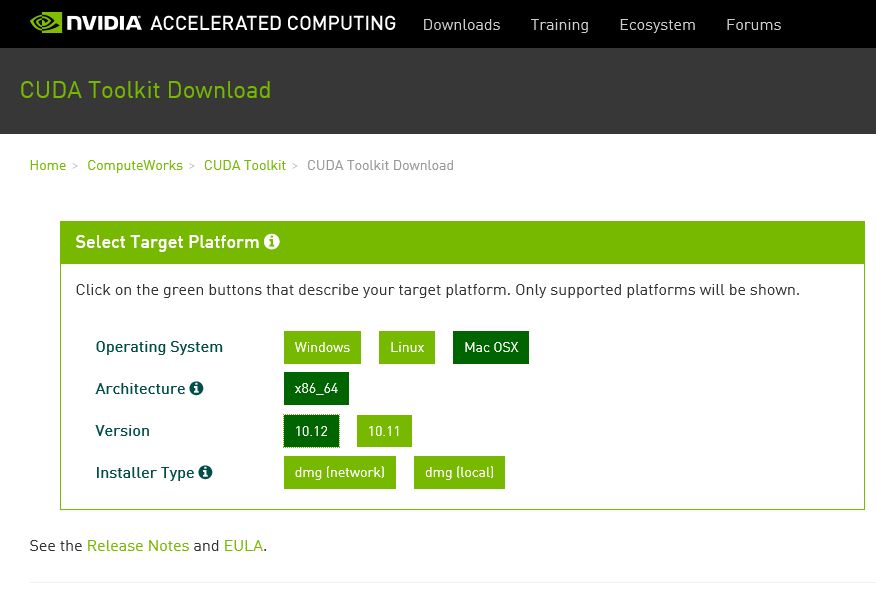This screenshot has height=589, width=876.
Task: Choose the dmg (network) installer type
Action: 340,472
